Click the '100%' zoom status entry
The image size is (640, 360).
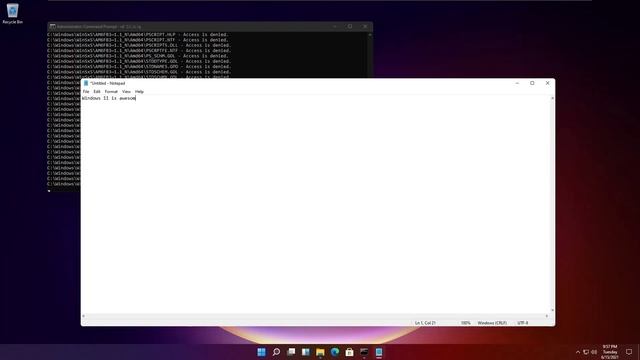[466, 323]
